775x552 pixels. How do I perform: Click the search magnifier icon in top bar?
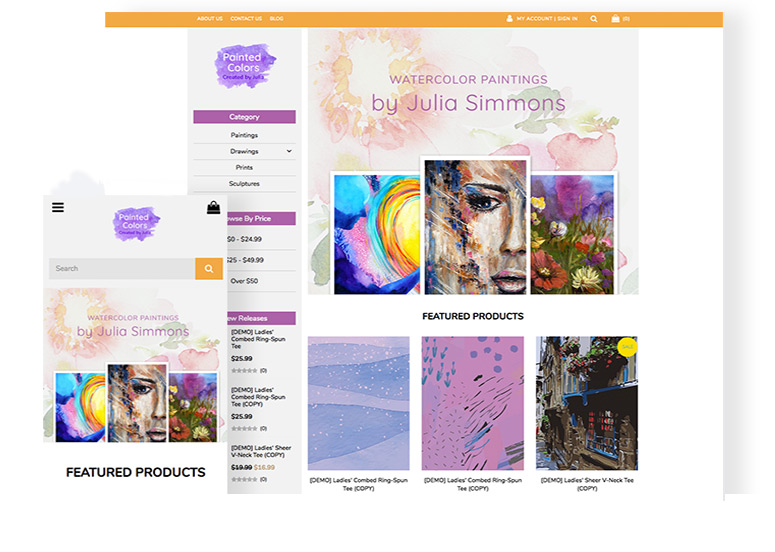pyautogui.click(x=594, y=19)
